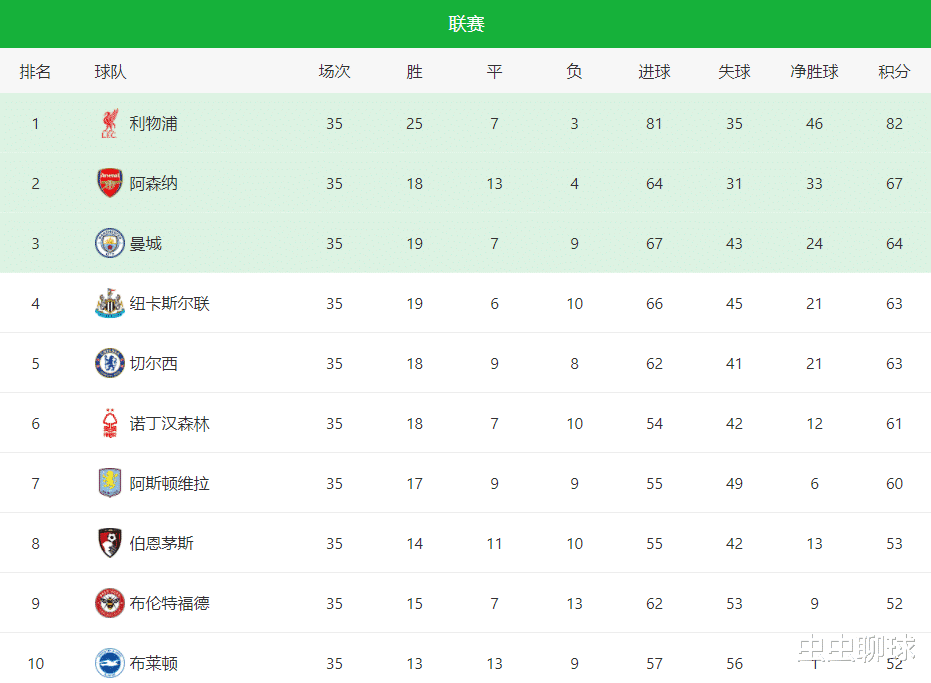Screen dimensions: 931x683
Task: Click the 进球 column header
Action: coord(654,72)
